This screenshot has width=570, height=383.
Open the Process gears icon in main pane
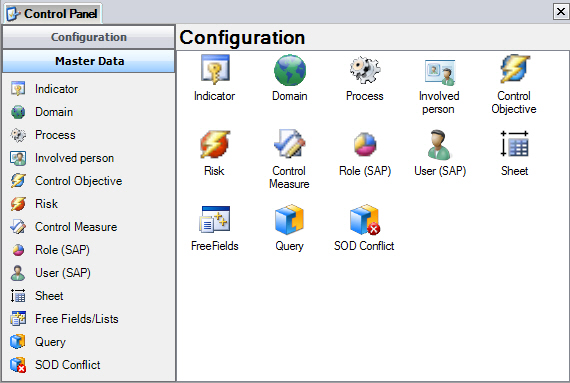[x=365, y=70]
